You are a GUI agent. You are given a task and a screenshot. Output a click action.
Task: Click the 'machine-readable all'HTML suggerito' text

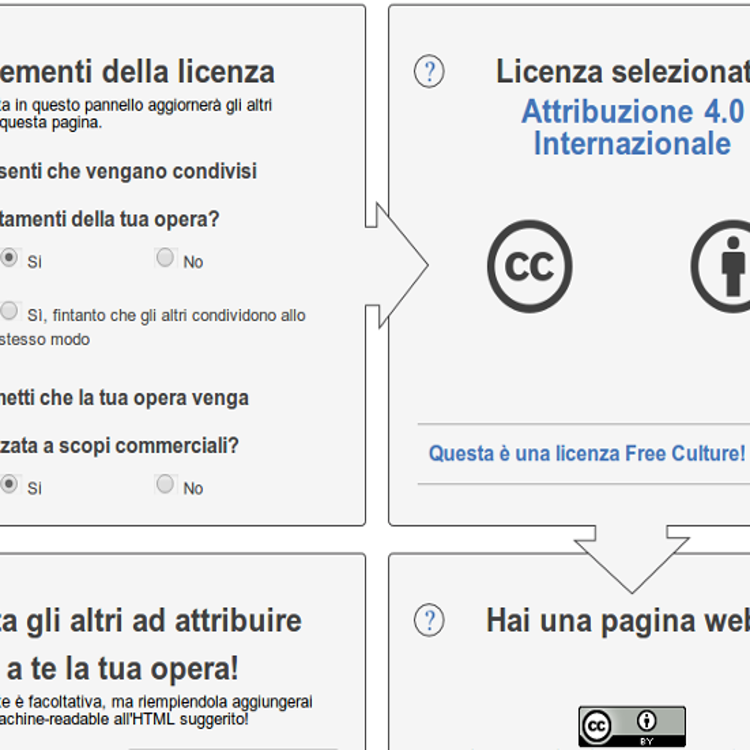coord(124,719)
